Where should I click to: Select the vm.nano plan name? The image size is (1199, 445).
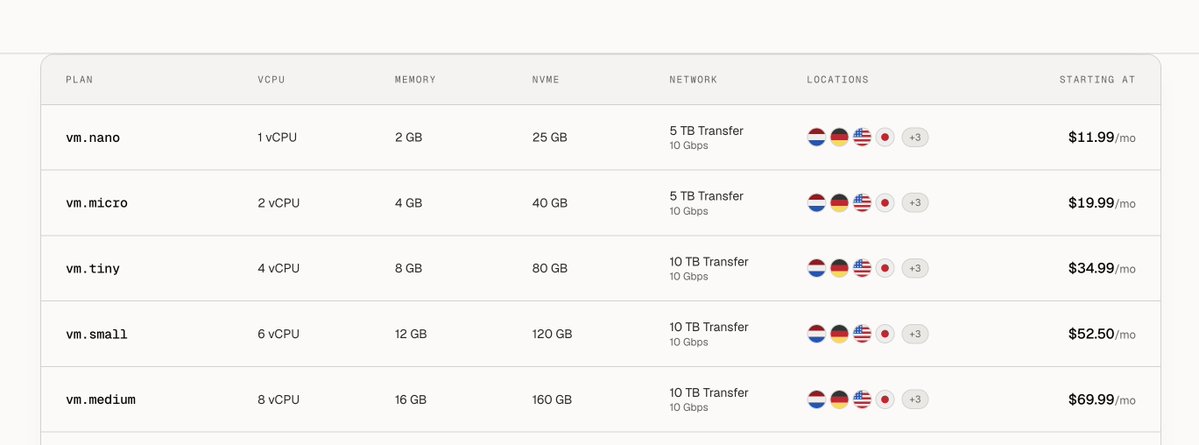point(93,138)
